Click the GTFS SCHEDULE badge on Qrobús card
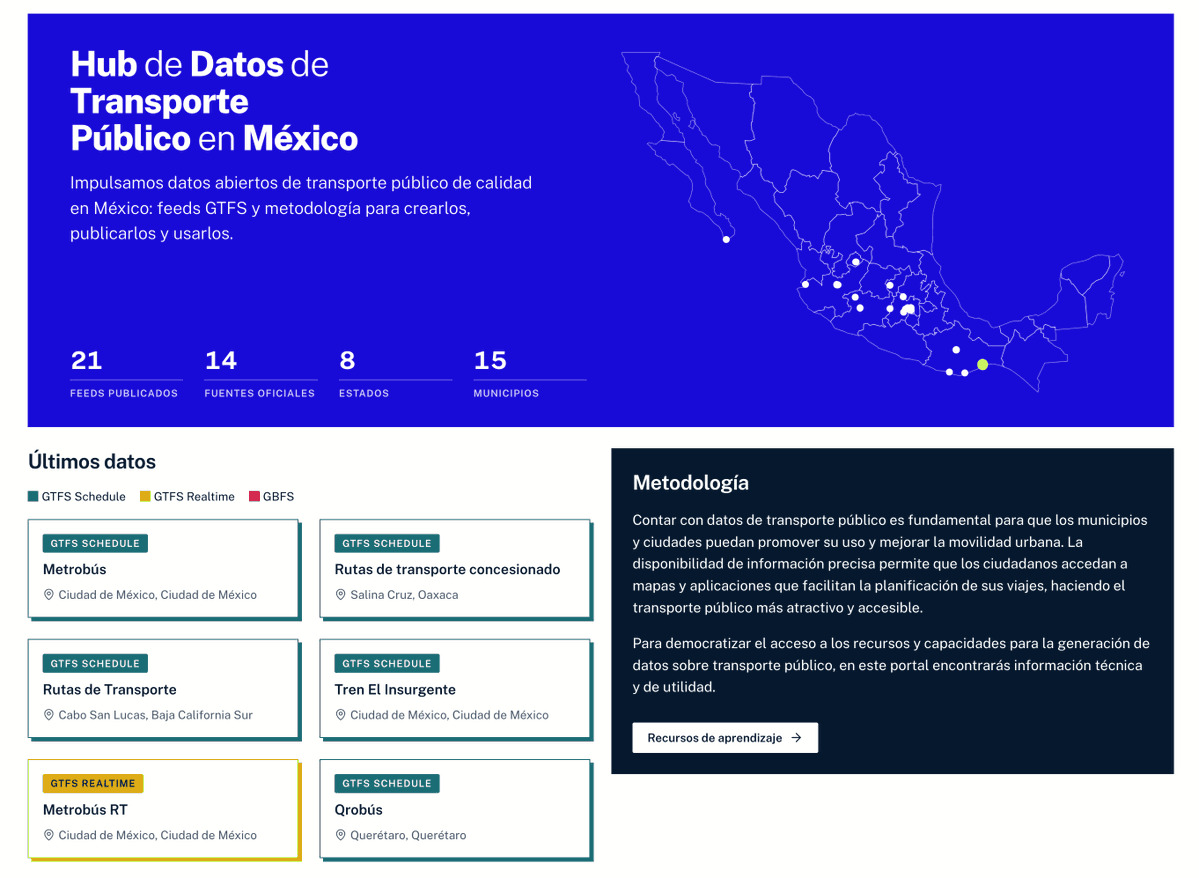The image size is (1199, 878). [387, 783]
